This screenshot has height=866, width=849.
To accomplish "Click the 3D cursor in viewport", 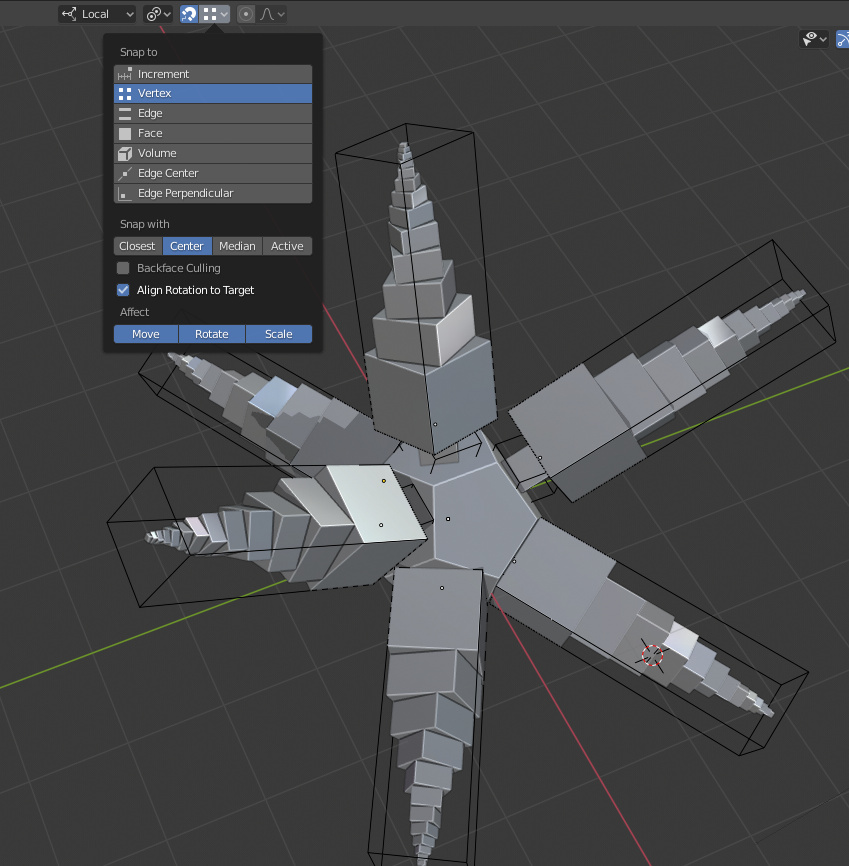I will (652, 655).
